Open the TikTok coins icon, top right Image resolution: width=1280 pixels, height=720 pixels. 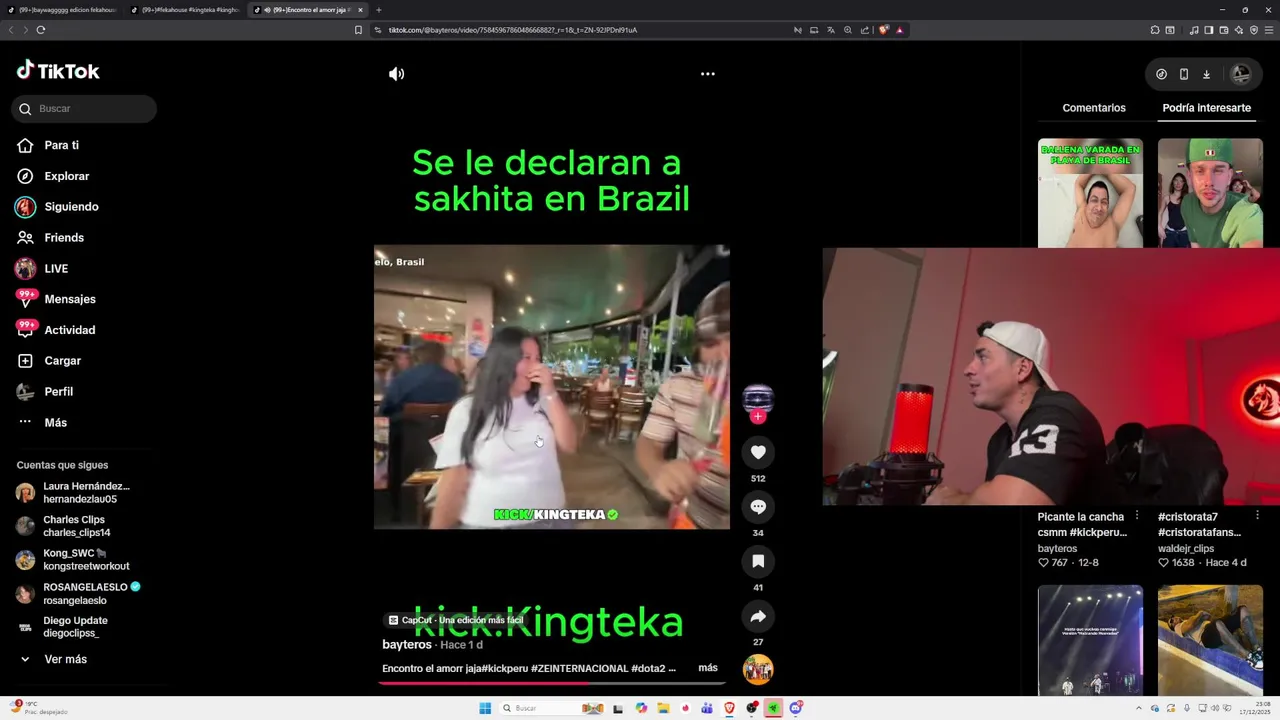point(1161,74)
